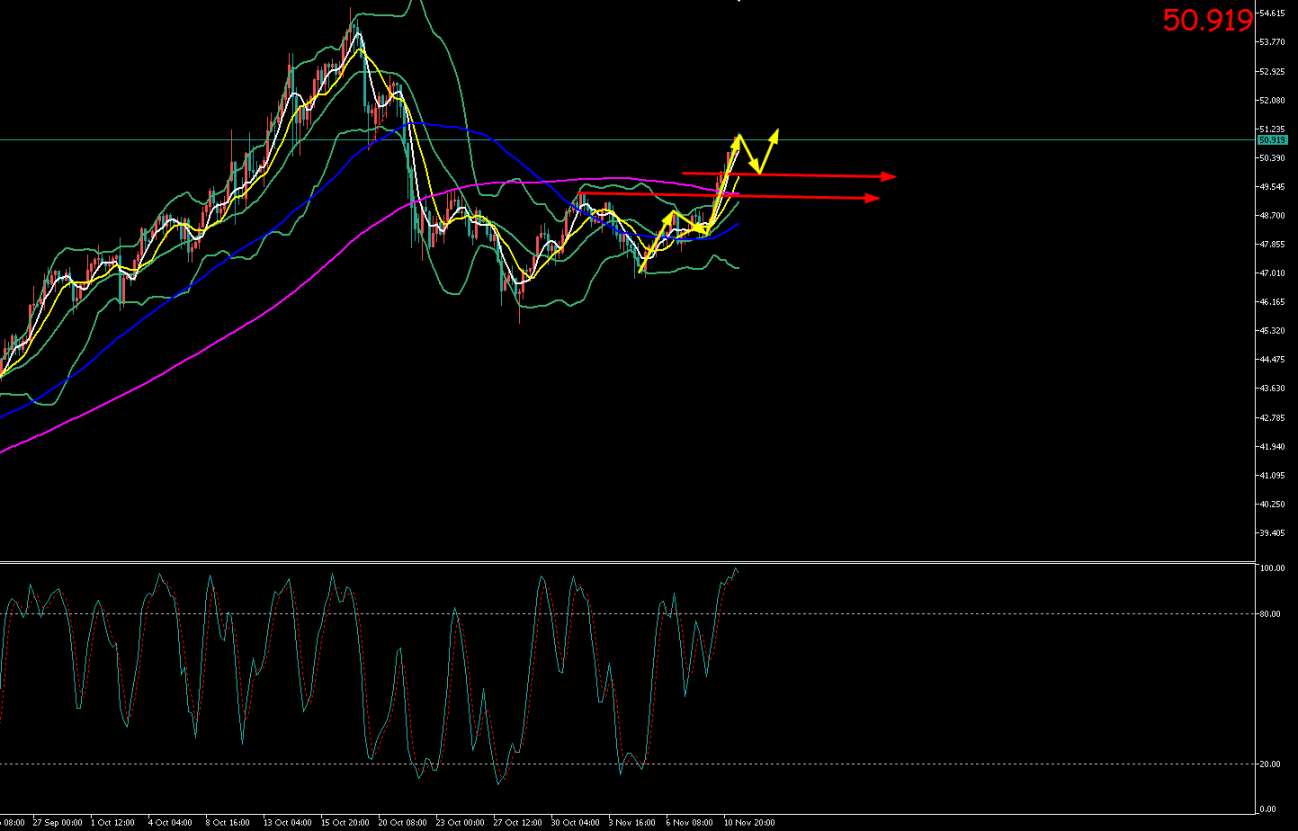Click the oscillator 20.00 level label
The image size is (1298, 831).
pyautogui.click(x=1270, y=764)
